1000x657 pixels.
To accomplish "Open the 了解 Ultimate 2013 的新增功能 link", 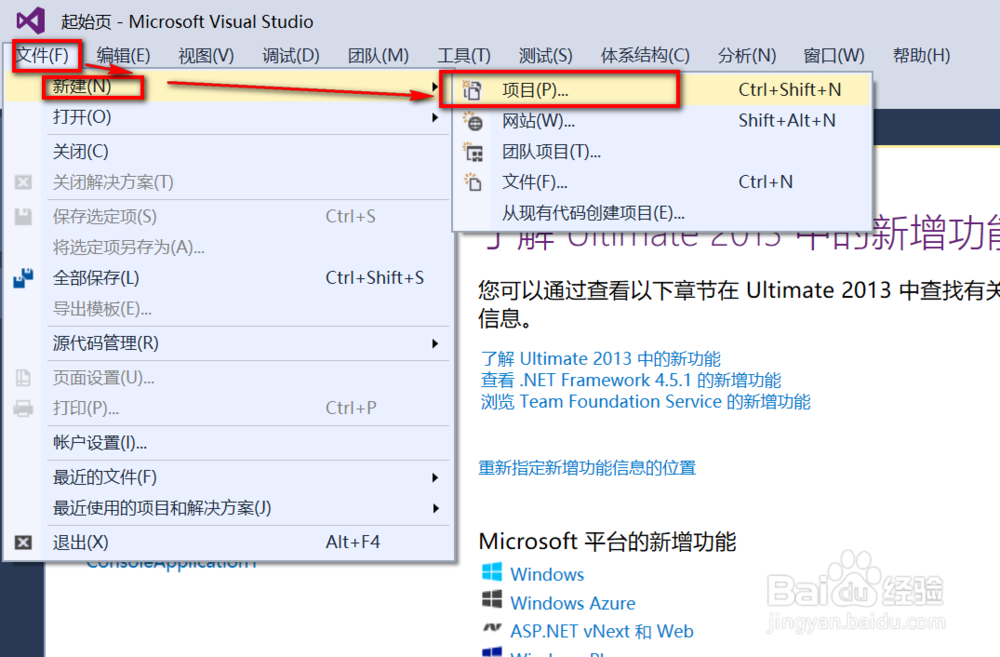I will click(602, 358).
